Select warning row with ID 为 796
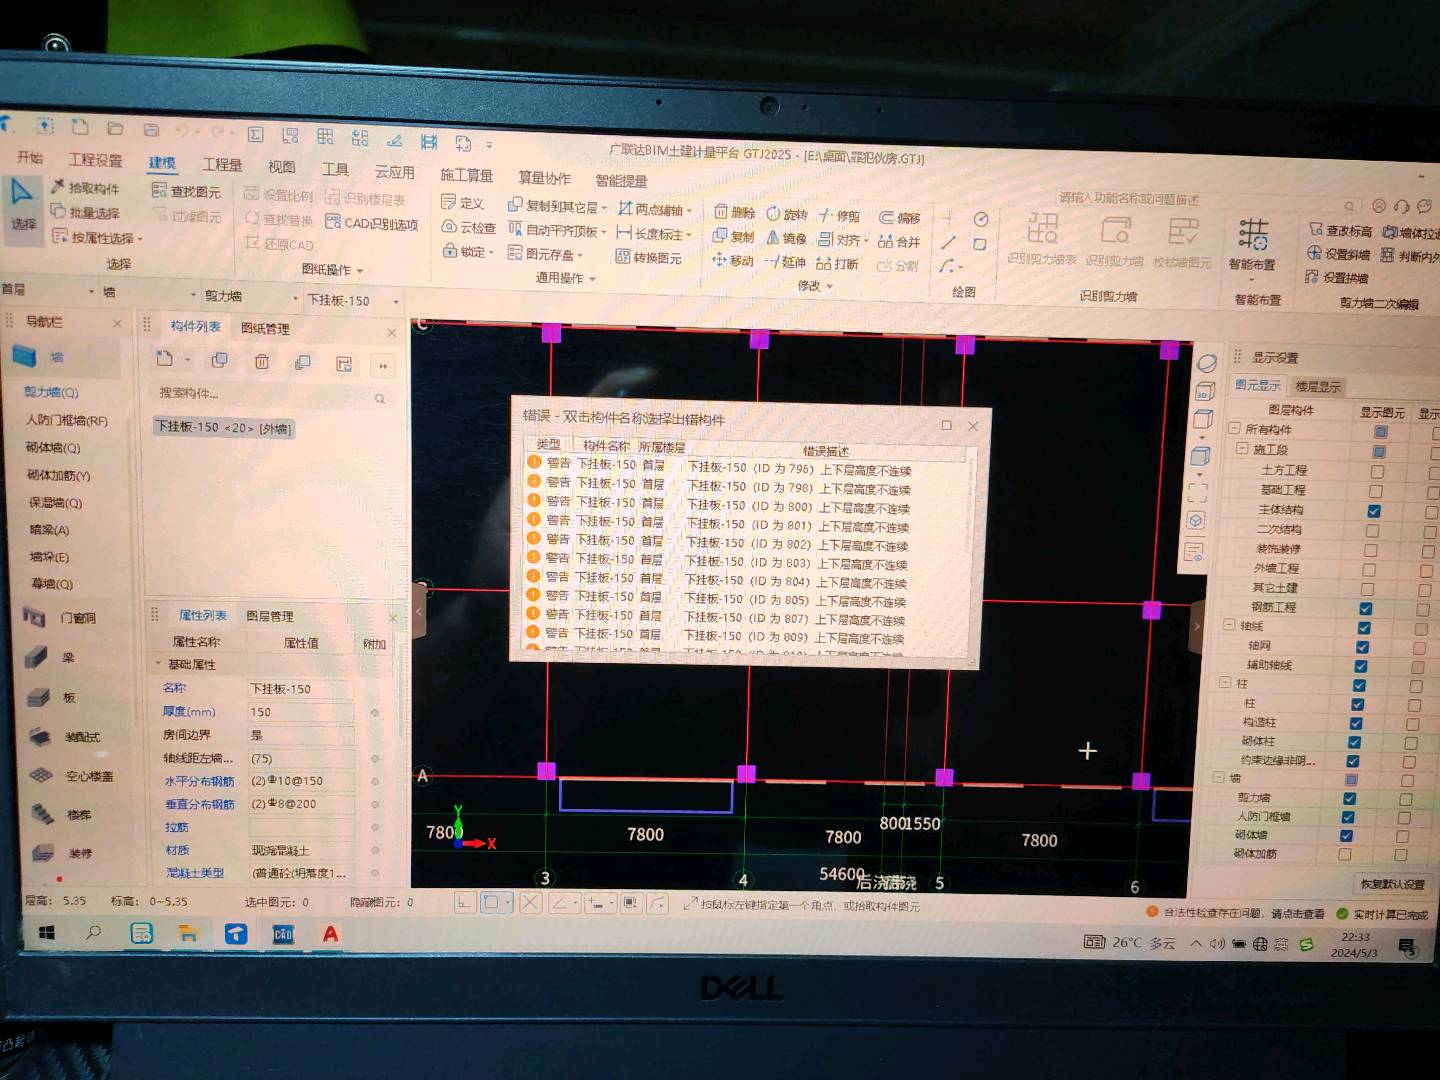The image size is (1440, 1080). 747,467
